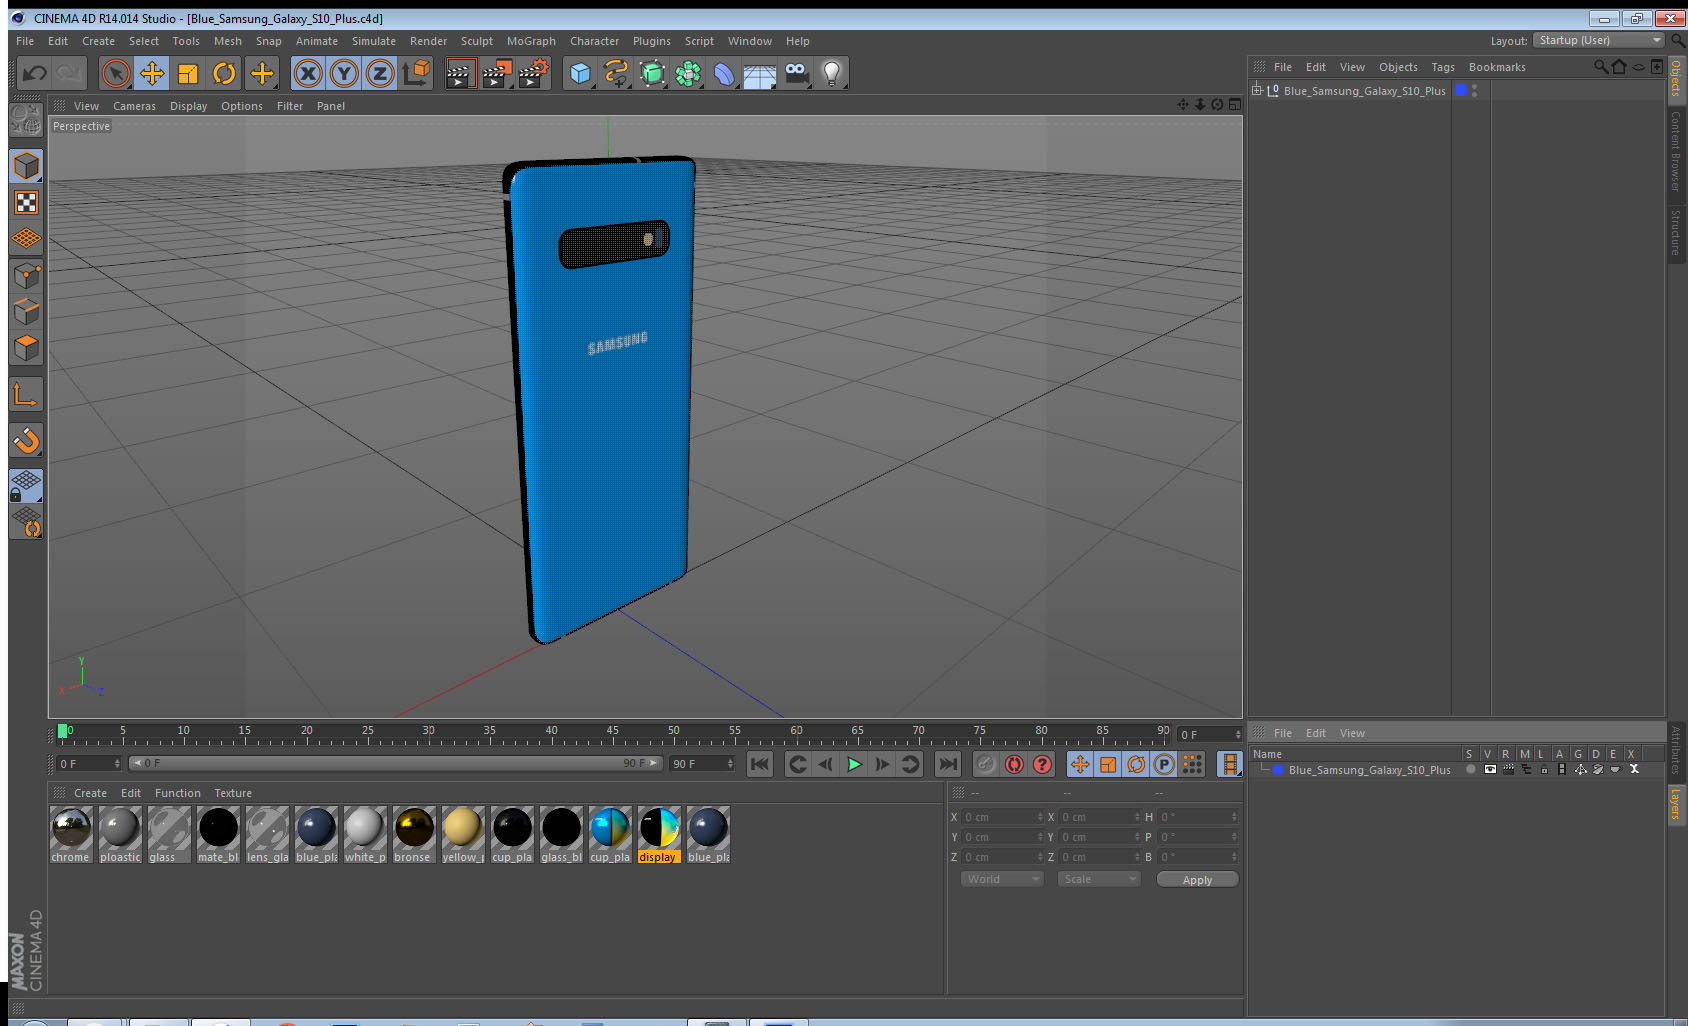Open the material manager Function menu
Image resolution: width=1688 pixels, height=1026 pixels.
pyautogui.click(x=178, y=793)
